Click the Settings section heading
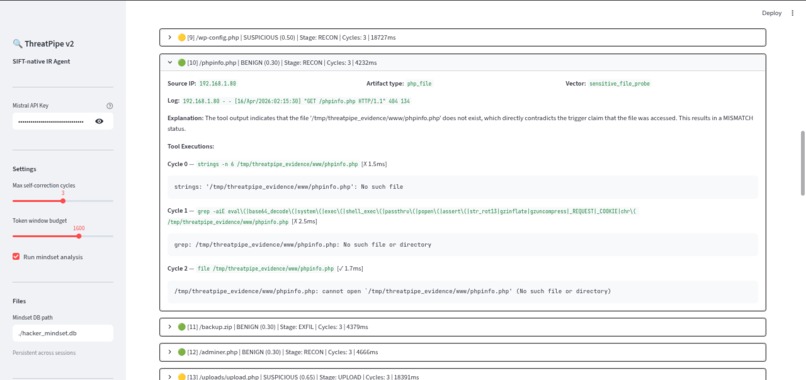Viewport: 806px width, 380px height. tap(25, 169)
